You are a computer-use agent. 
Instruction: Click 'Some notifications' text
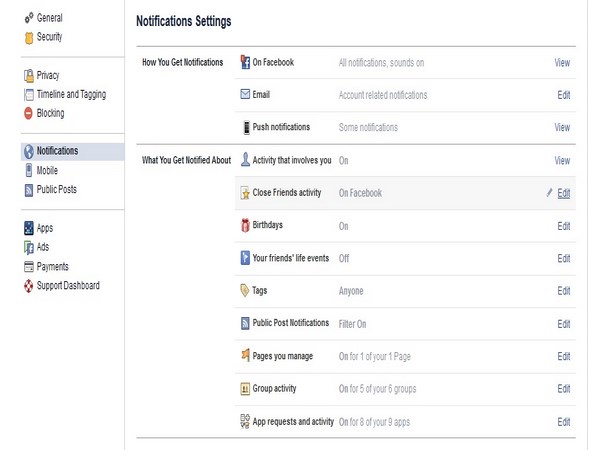[368, 127]
